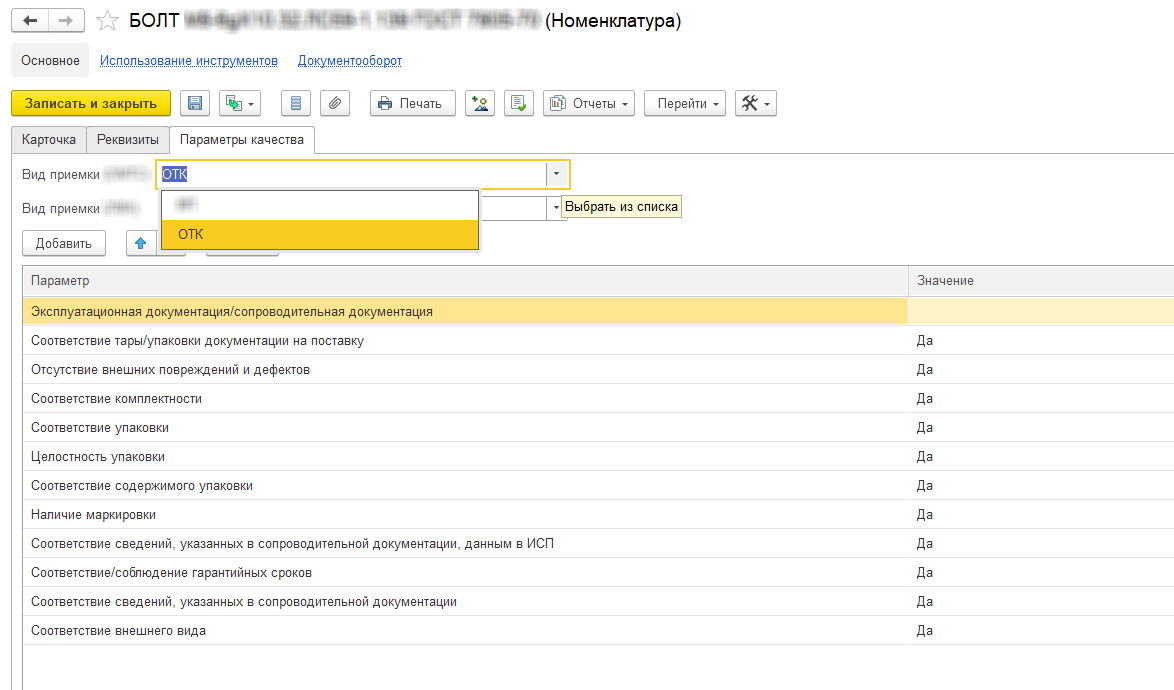This screenshot has width=1174, height=690.
Task: Click the checklist document icon in toolbar
Action: pos(518,103)
